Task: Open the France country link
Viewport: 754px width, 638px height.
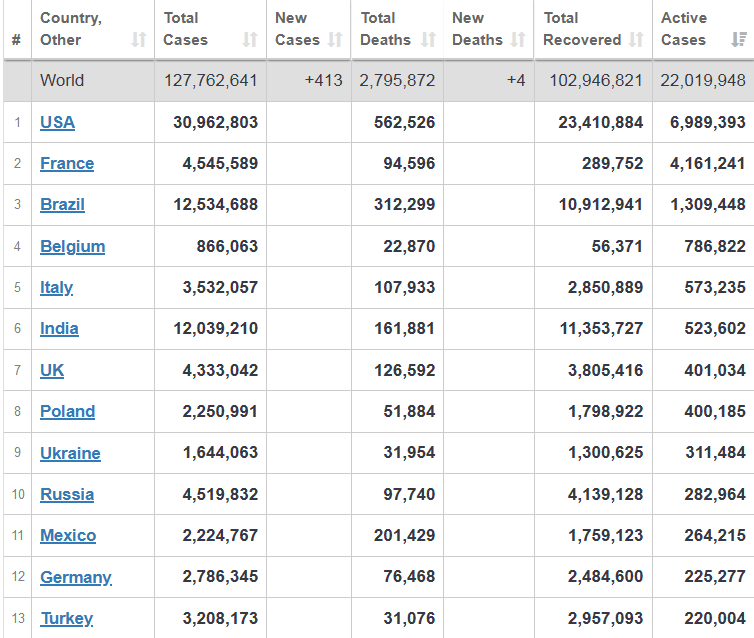Action: click(67, 163)
